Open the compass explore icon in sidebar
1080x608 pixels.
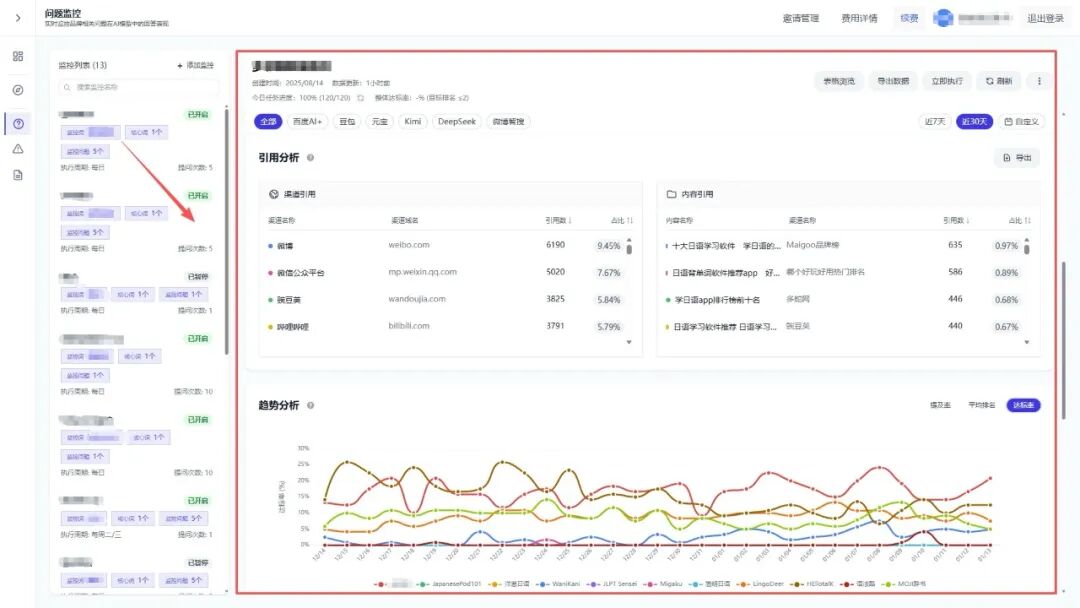(x=18, y=90)
